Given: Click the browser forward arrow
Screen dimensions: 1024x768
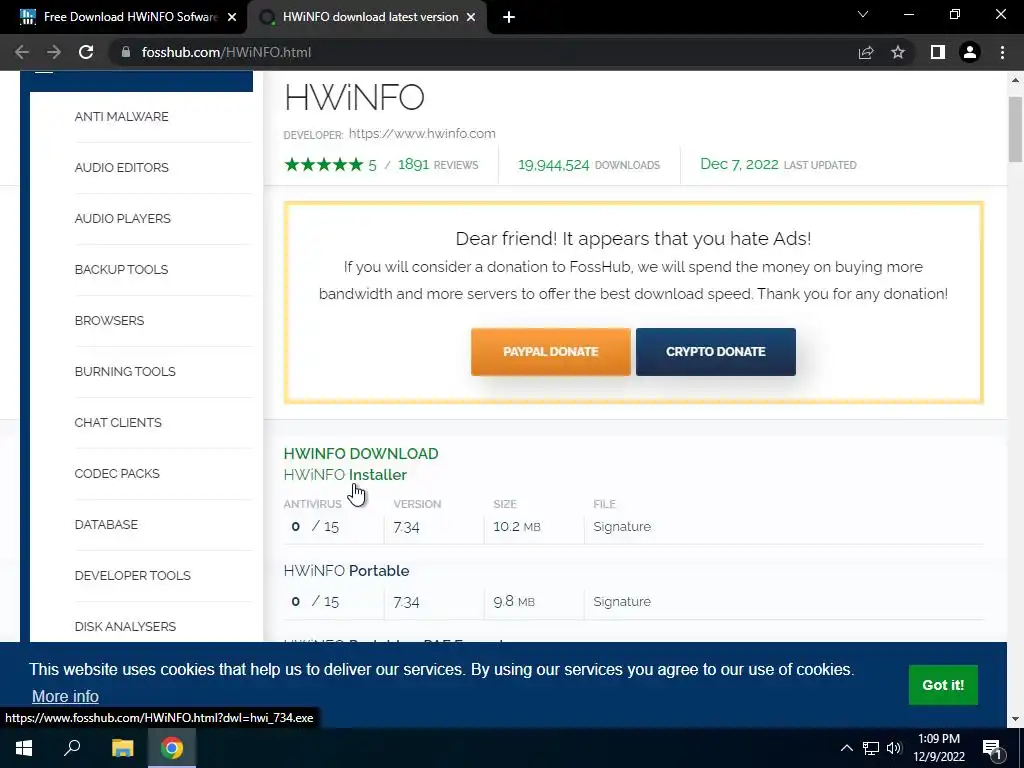Looking at the screenshot, I should click(x=54, y=52).
